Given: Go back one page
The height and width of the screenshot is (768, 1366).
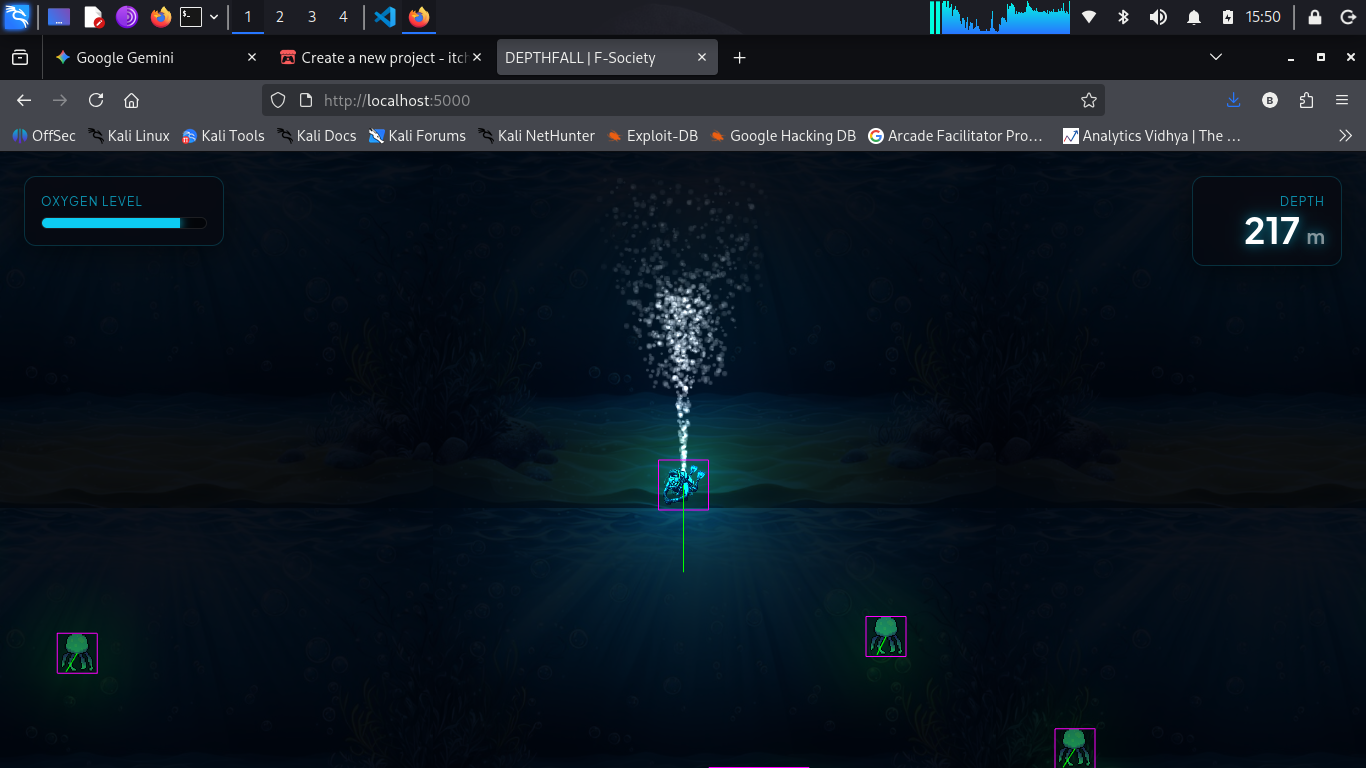Looking at the screenshot, I should (24, 100).
